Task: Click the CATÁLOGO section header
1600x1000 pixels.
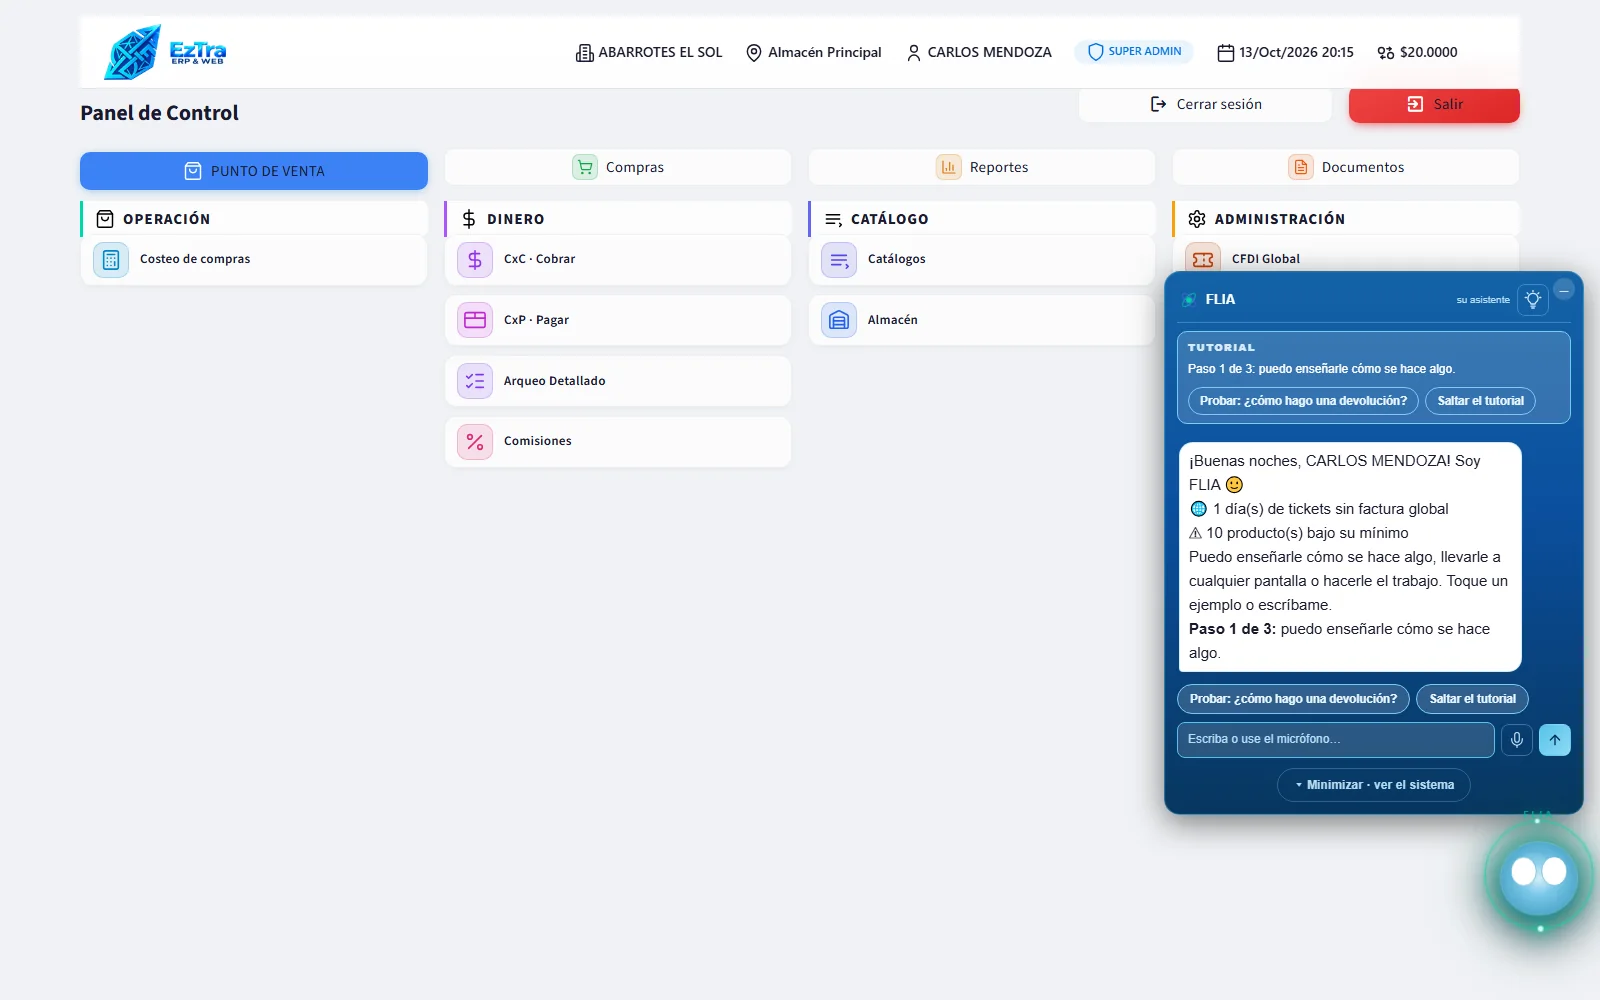Action: [982, 219]
